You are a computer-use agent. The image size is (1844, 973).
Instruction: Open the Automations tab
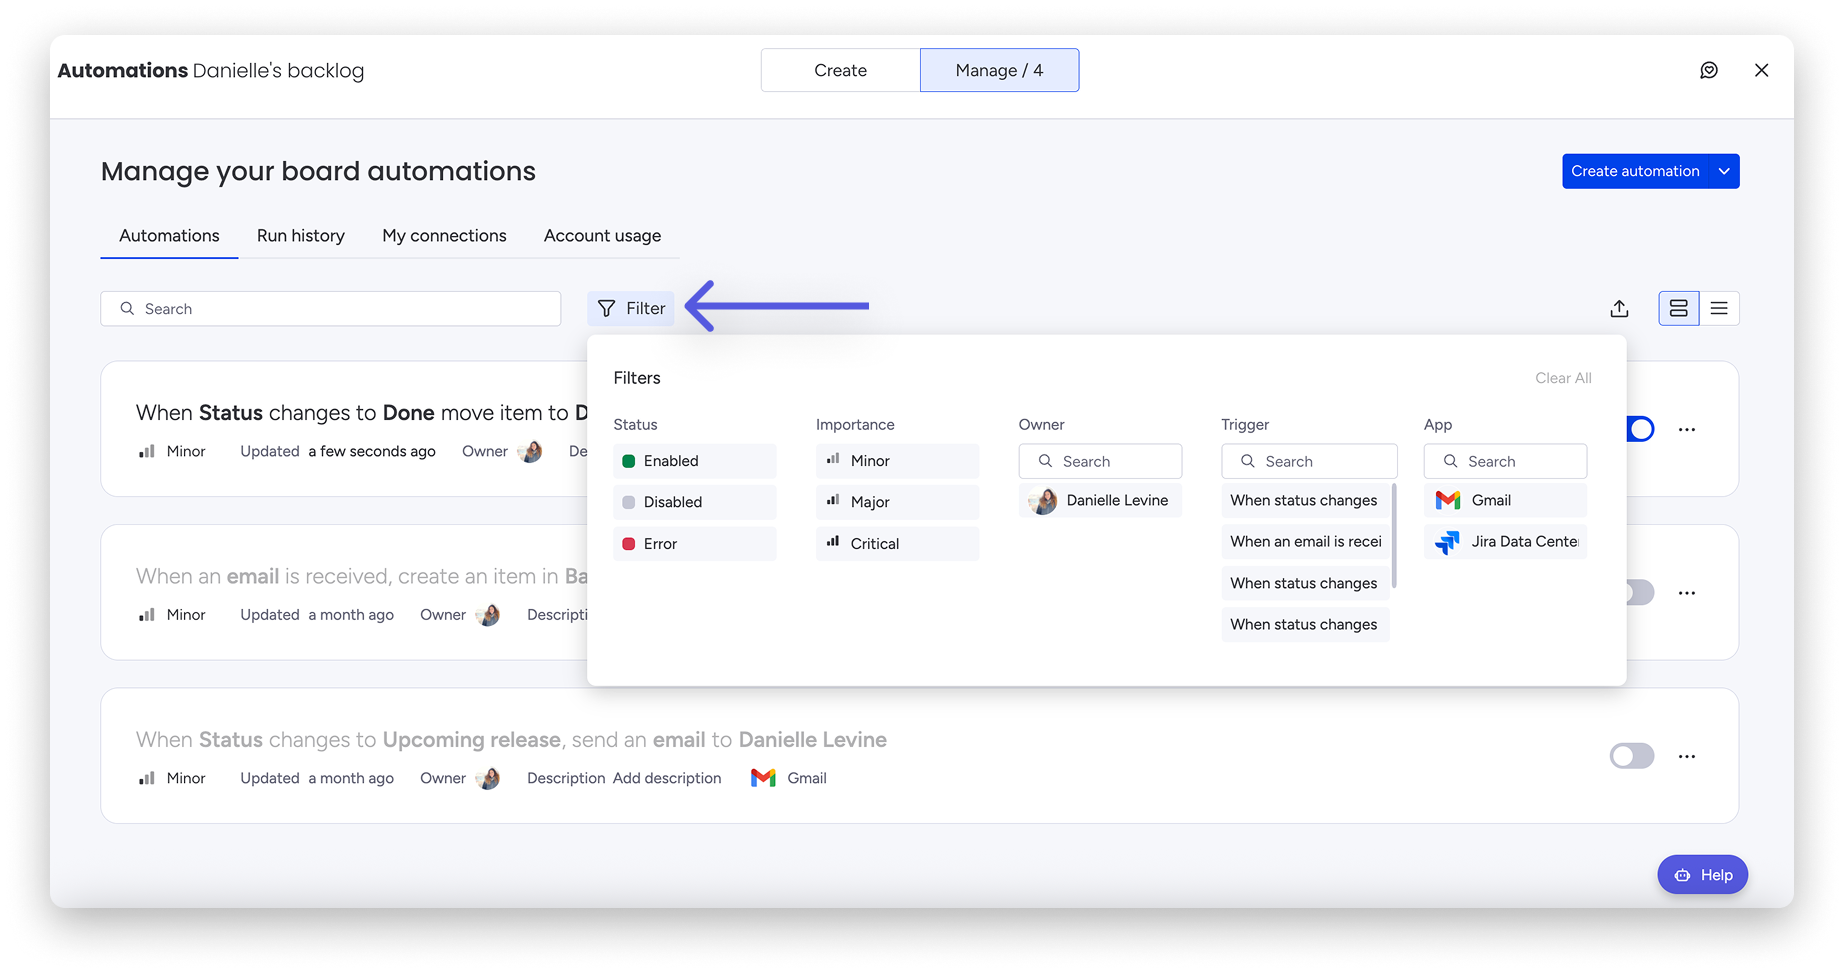[x=169, y=236]
